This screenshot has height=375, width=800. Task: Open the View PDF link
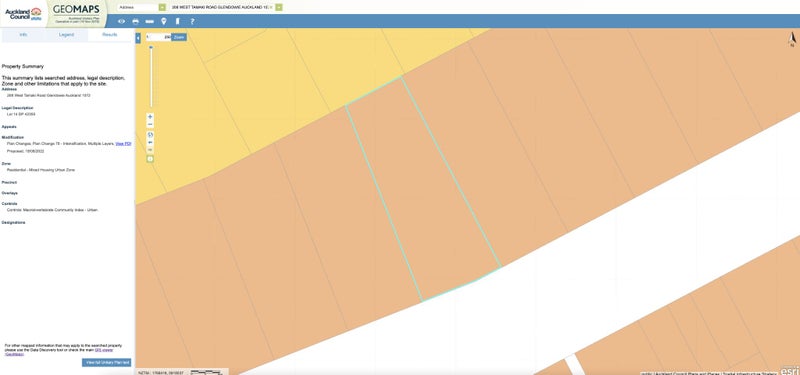[123, 144]
